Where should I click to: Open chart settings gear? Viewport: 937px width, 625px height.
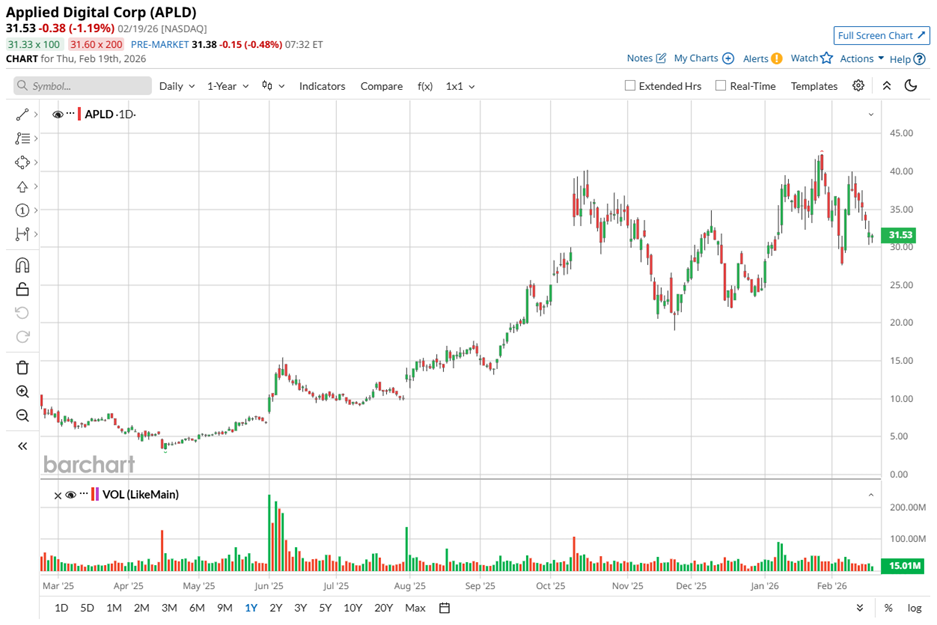click(857, 86)
